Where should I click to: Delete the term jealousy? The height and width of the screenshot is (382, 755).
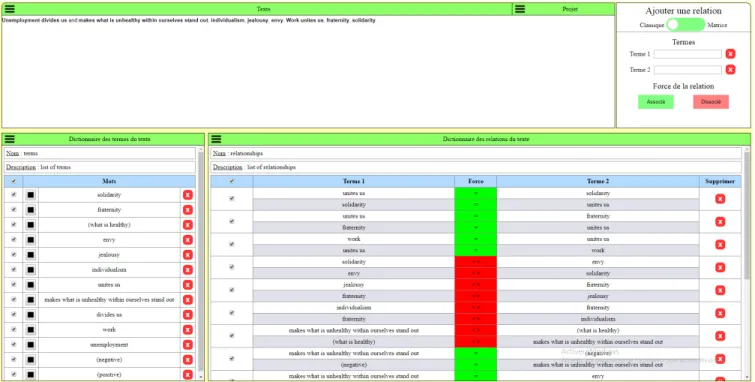[188, 255]
